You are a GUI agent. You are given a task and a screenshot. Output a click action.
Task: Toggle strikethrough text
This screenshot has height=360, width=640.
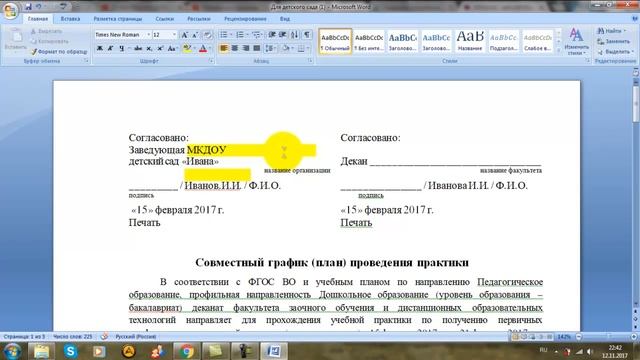(x=138, y=49)
